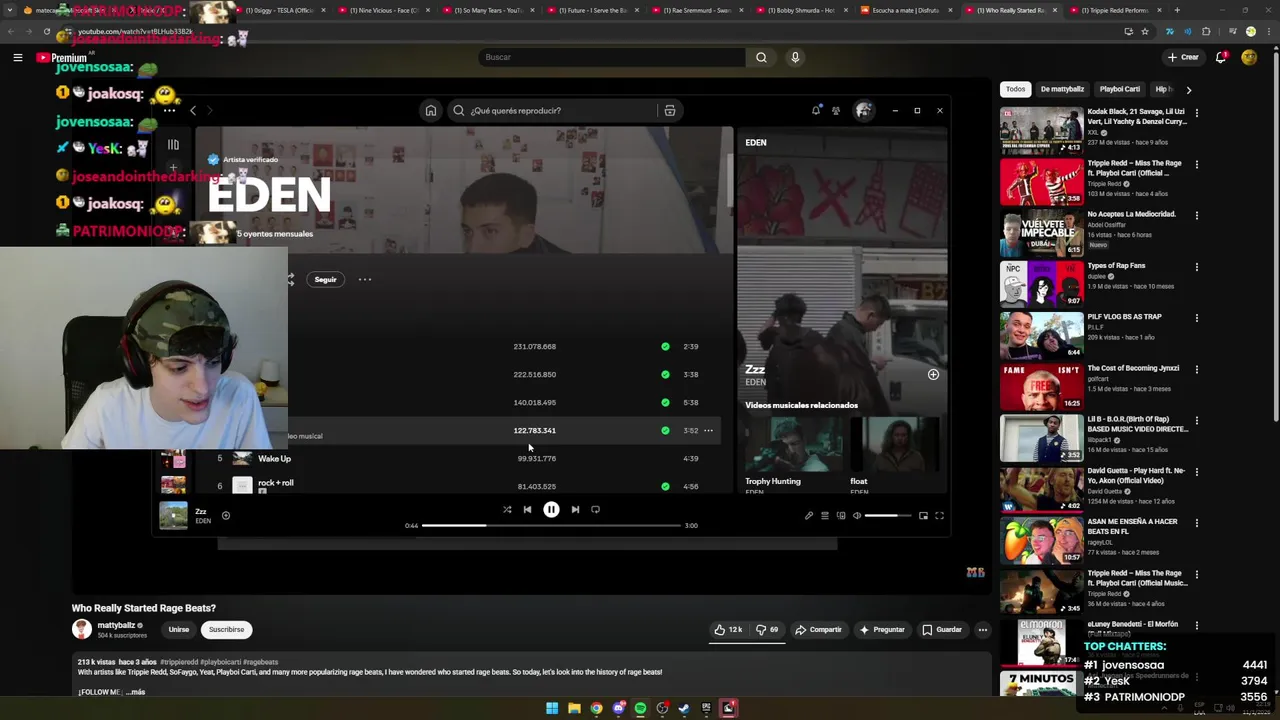The width and height of the screenshot is (1280, 720).
Task: Select the De mattyballz filter chip
Action: pos(1062,89)
